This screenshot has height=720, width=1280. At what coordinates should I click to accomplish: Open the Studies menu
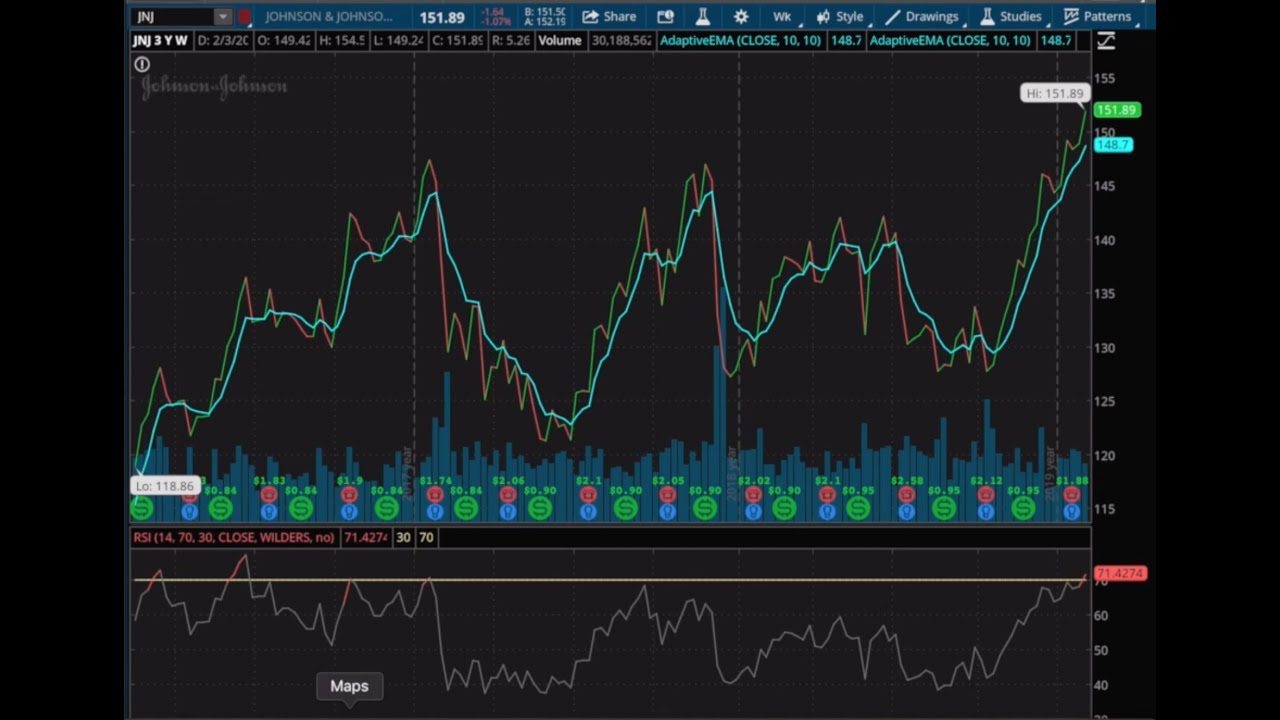[1011, 17]
